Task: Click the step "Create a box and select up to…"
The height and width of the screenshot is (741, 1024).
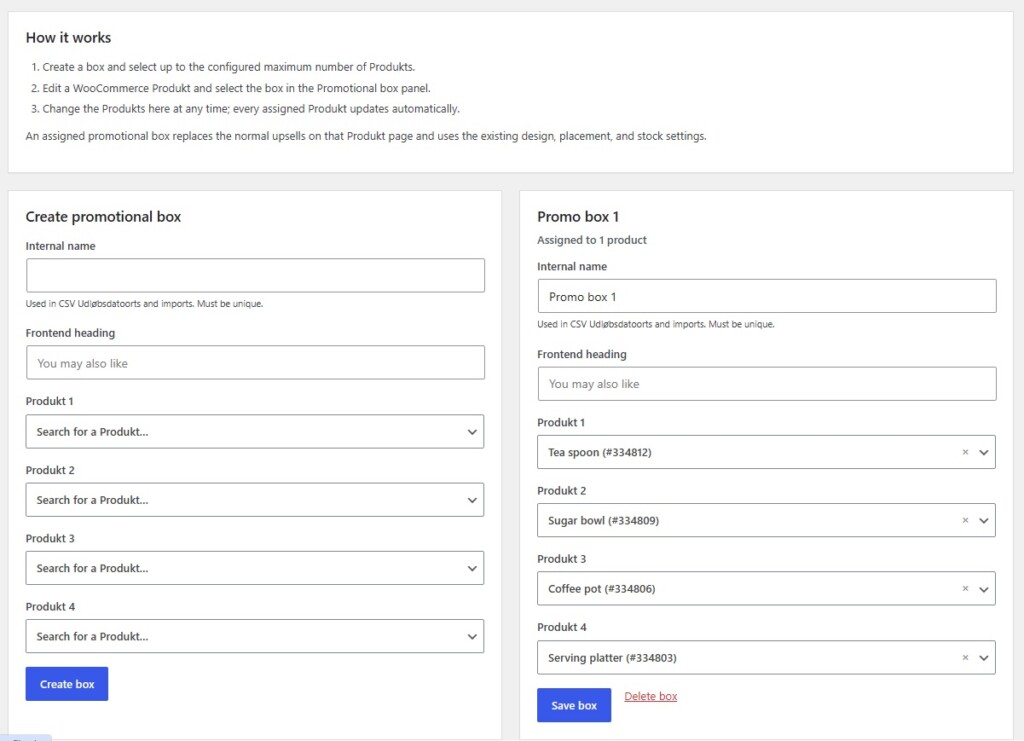Action: [x=229, y=67]
